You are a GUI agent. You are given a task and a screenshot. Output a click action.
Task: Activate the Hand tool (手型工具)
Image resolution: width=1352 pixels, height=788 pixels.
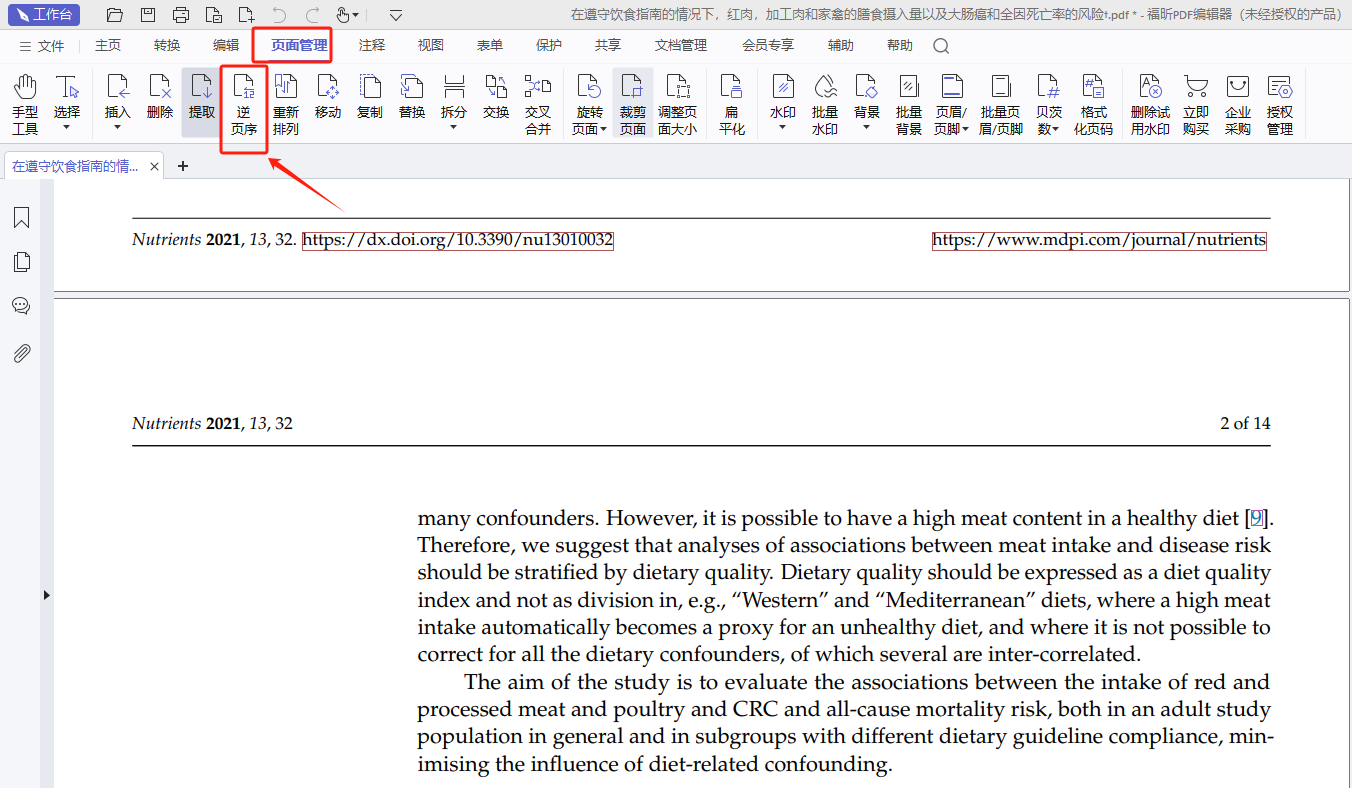25,104
